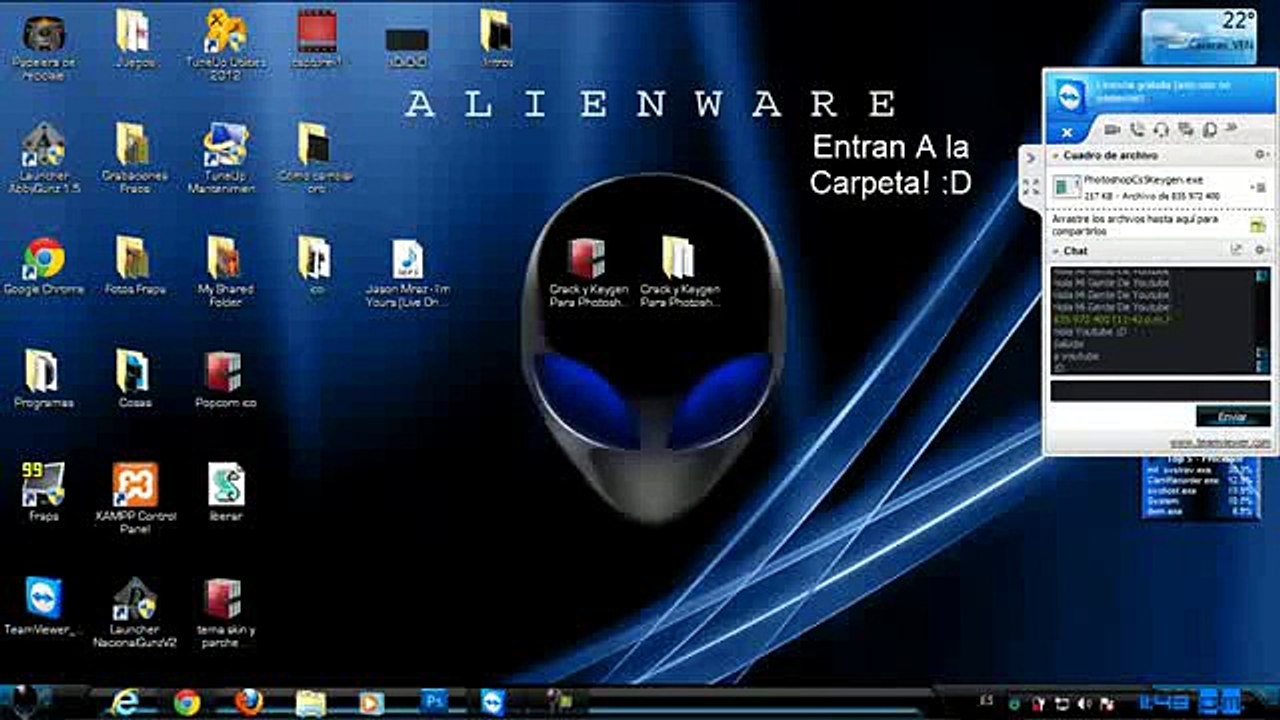Open Google Chrome desktop shortcut
The height and width of the screenshot is (720, 1280).
pos(44,266)
